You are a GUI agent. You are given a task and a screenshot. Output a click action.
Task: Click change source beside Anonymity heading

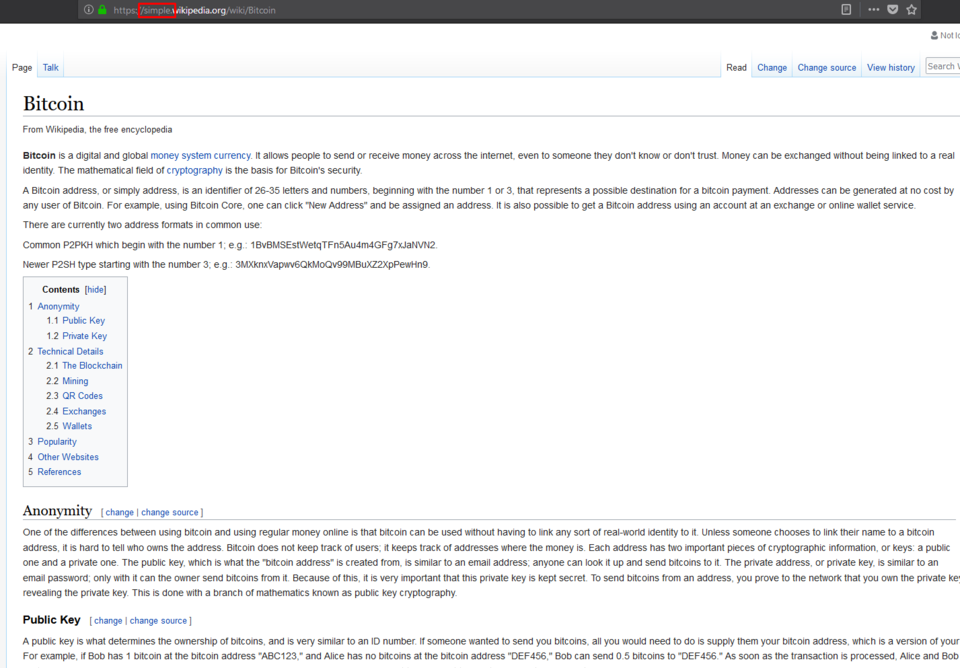tap(170, 512)
